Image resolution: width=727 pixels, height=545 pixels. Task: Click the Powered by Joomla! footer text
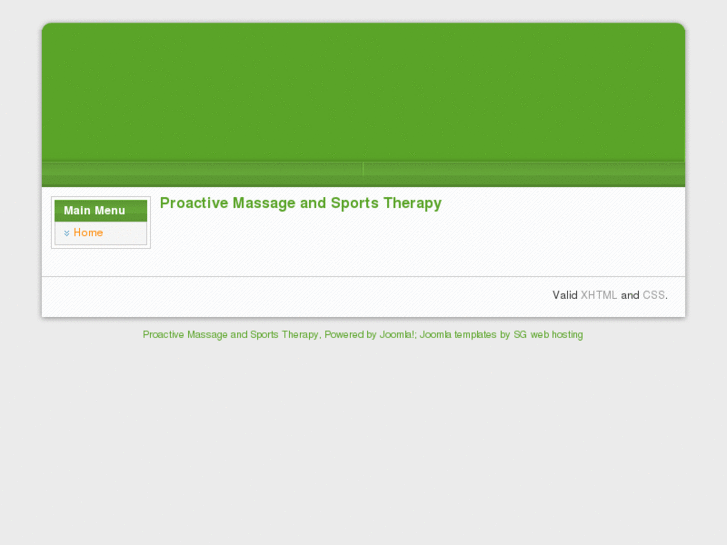click(370, 335)
